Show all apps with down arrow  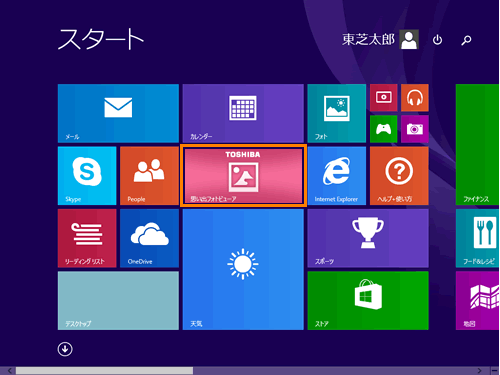(x=65, y=349)
